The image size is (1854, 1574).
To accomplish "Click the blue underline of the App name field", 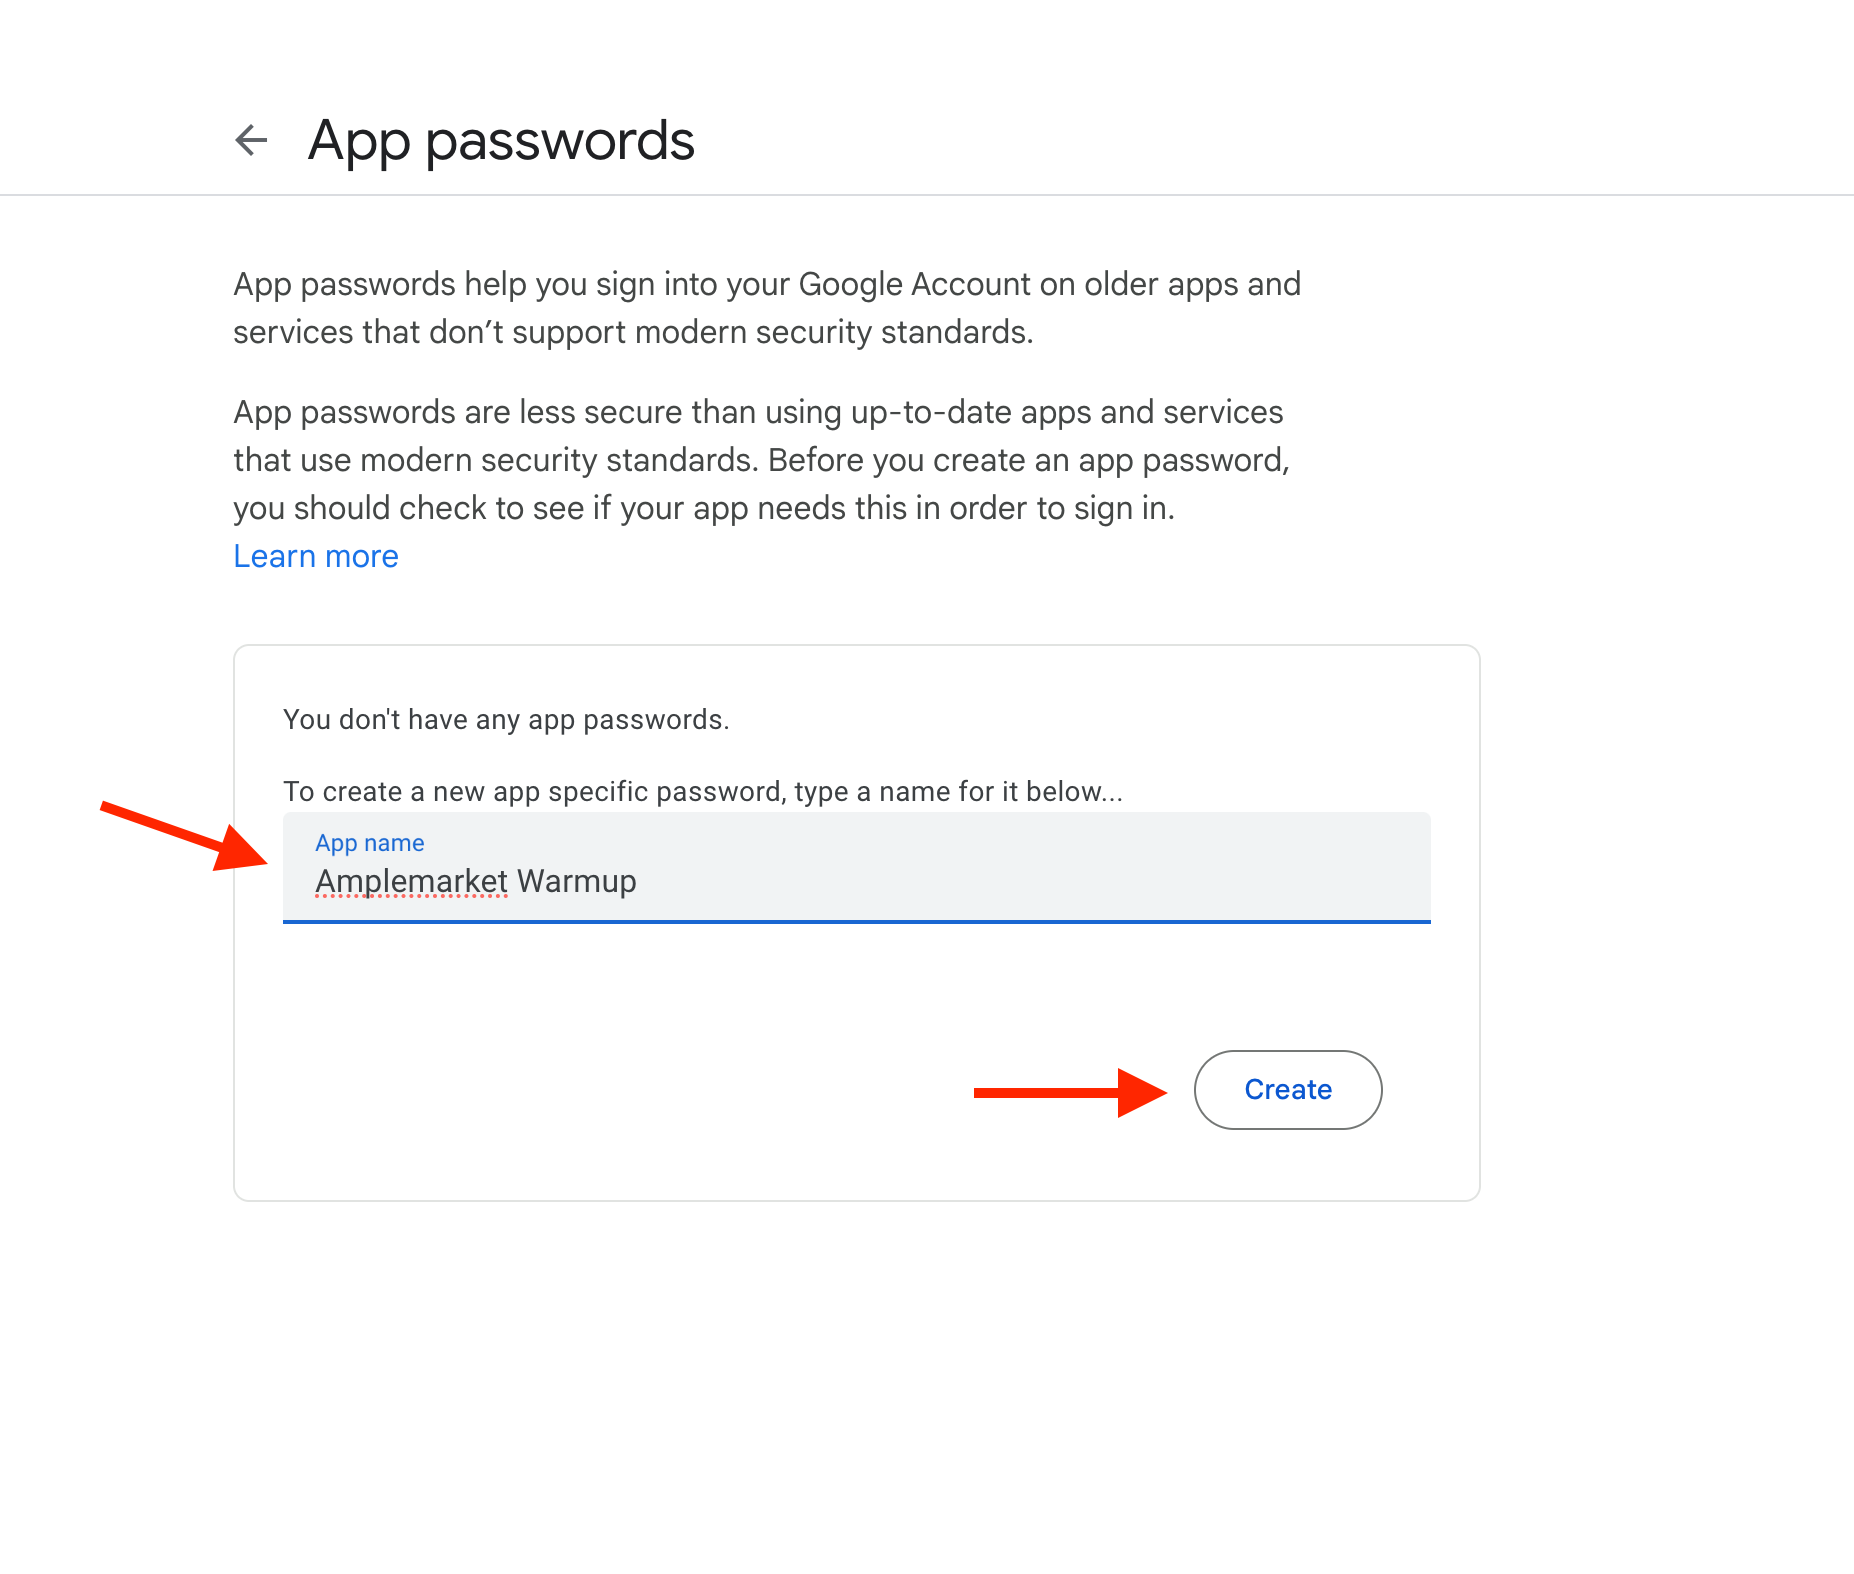I will click(x=856, y=921).
